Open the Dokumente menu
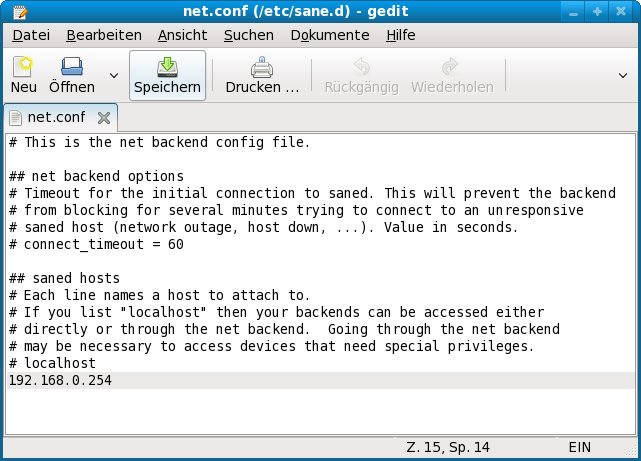The width and height of the screenshot is (641, 461). 329,35
